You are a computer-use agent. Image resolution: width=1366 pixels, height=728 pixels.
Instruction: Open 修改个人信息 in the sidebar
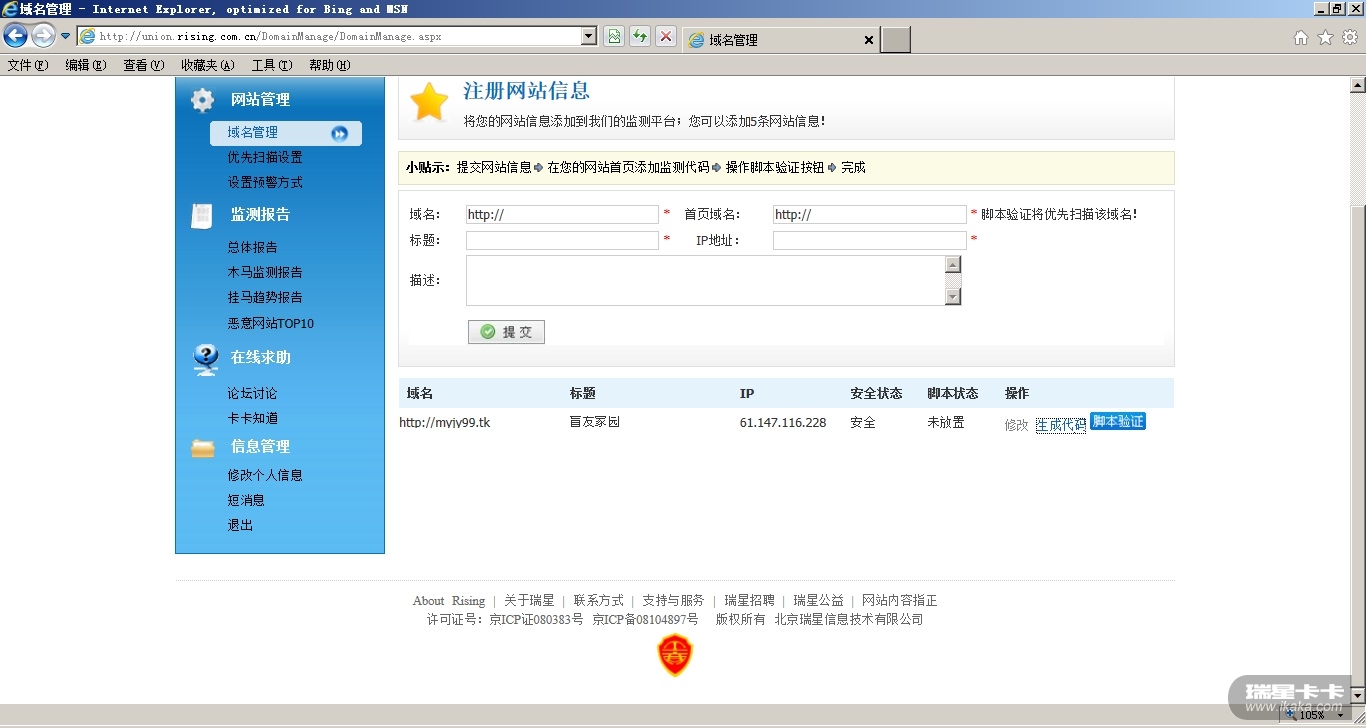click(265, 475)
